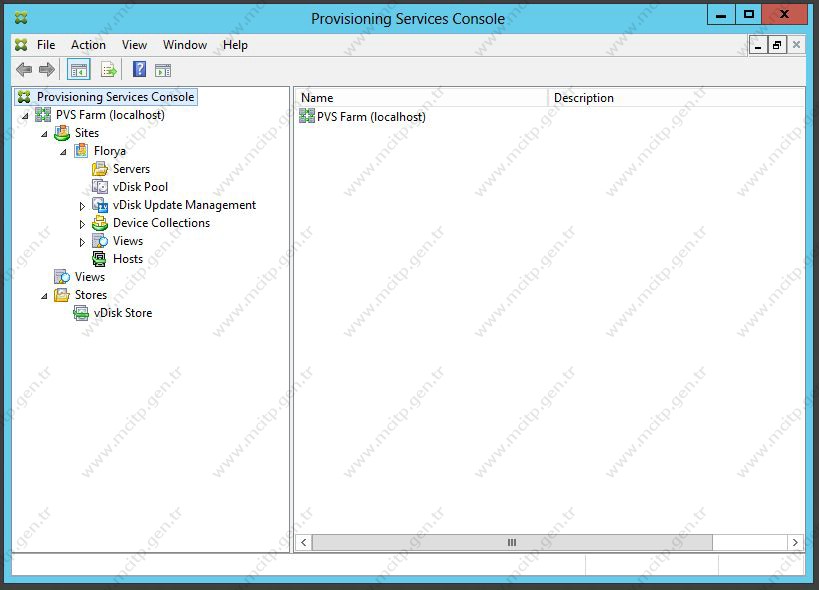Open the Window menu

click(185, 45)
